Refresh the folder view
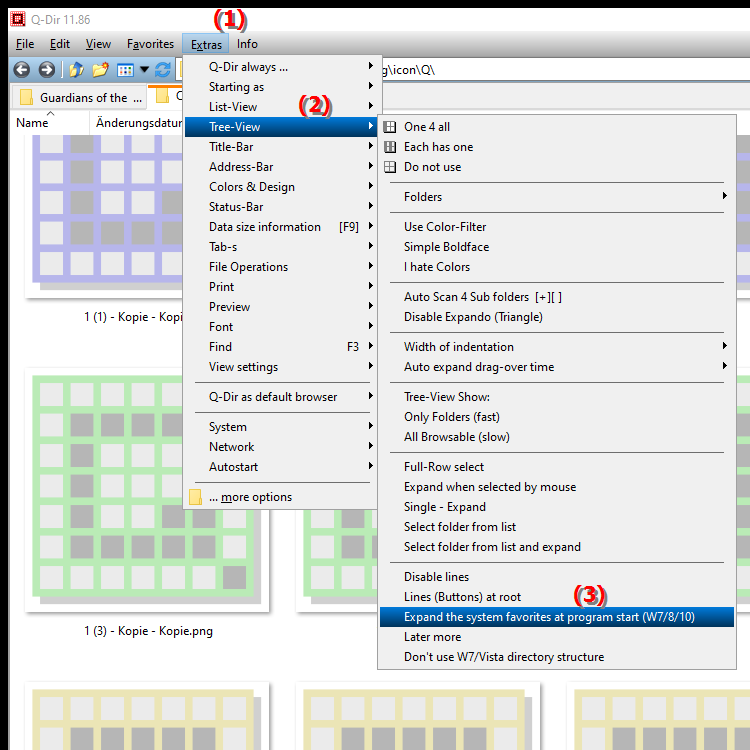 [x=163, y=70]
